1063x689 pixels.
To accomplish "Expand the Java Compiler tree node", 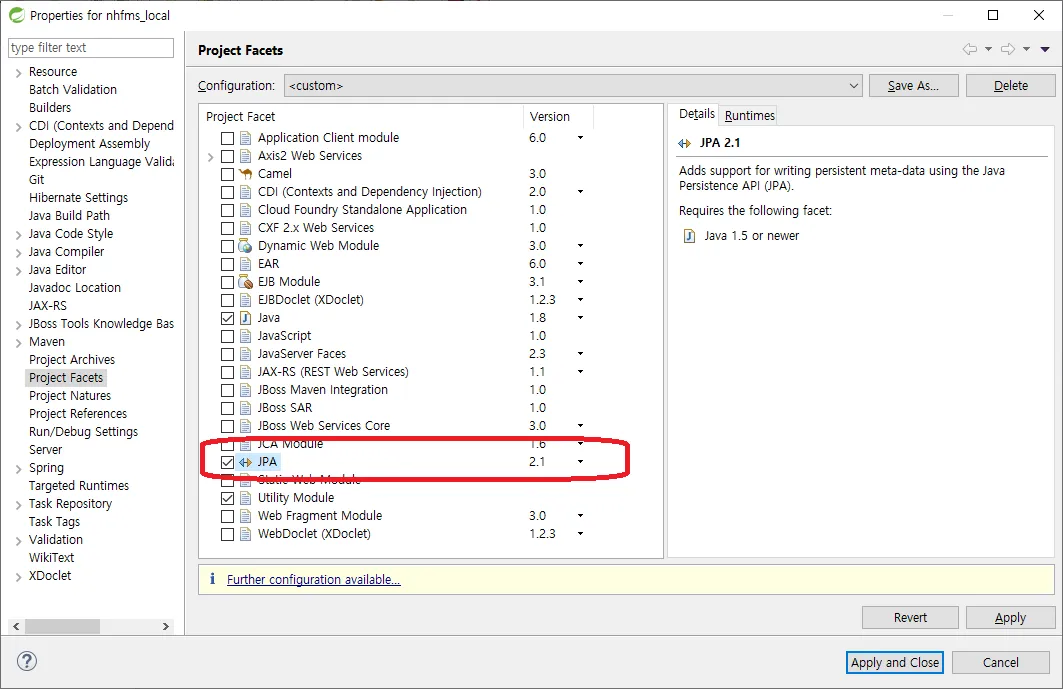I will (x=18, y=252).
